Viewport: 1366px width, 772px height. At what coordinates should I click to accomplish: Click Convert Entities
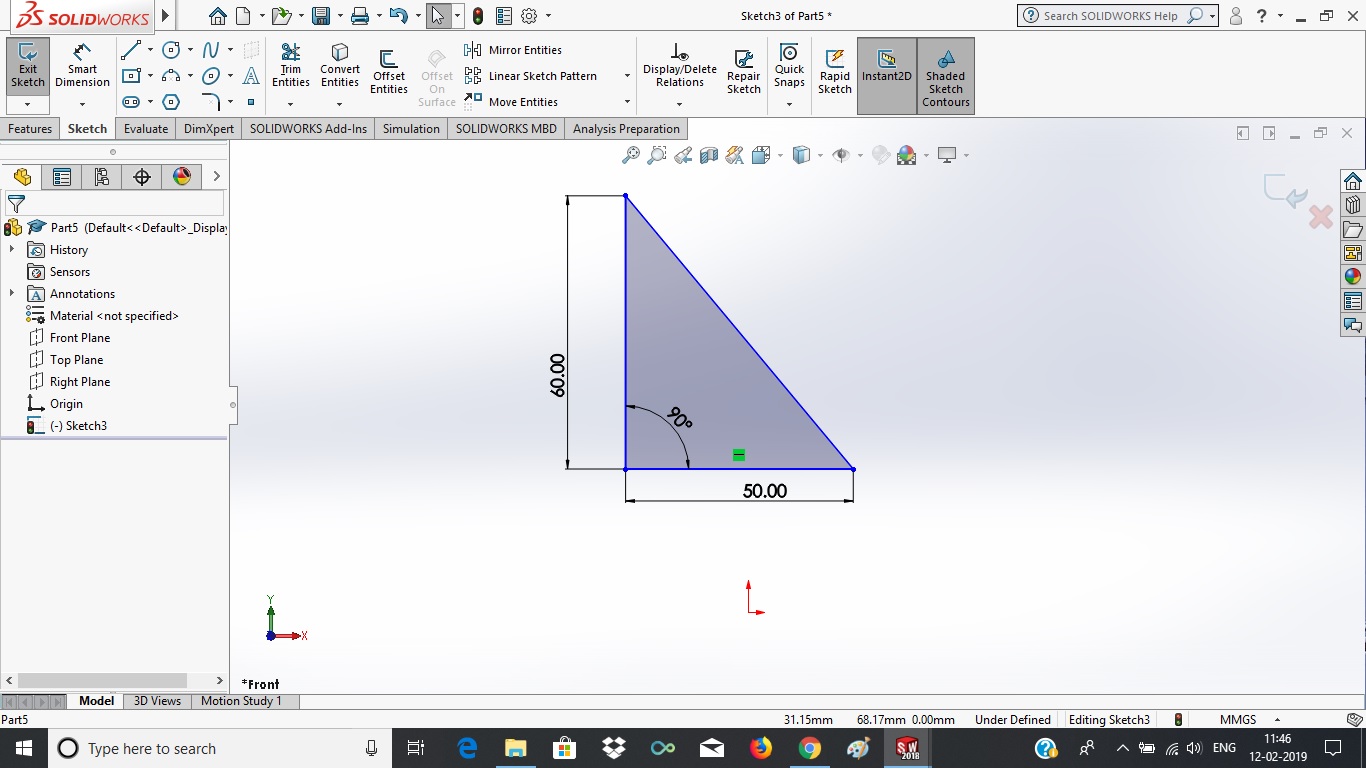point(340,66)
